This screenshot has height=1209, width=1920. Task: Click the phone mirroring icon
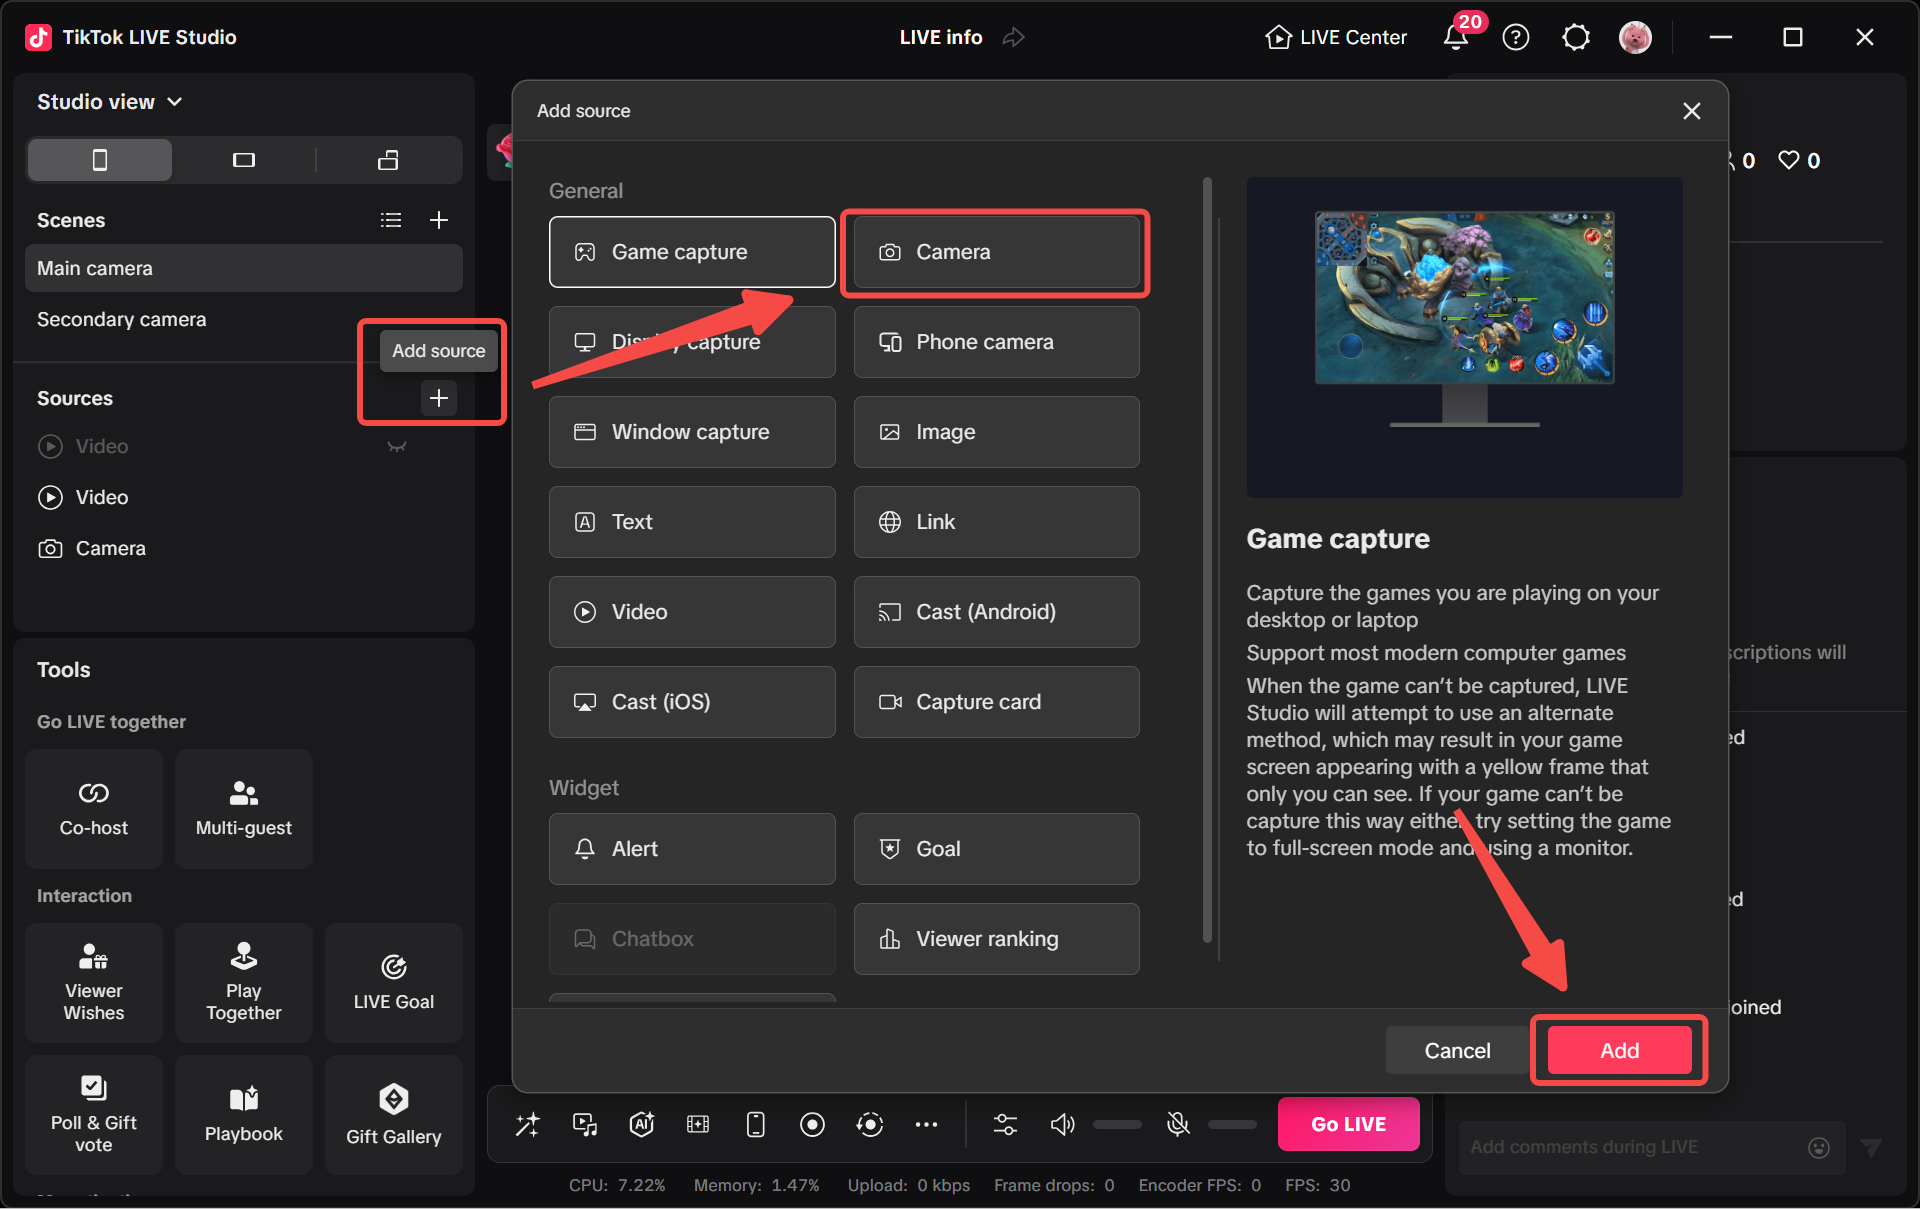[755, 1124]
